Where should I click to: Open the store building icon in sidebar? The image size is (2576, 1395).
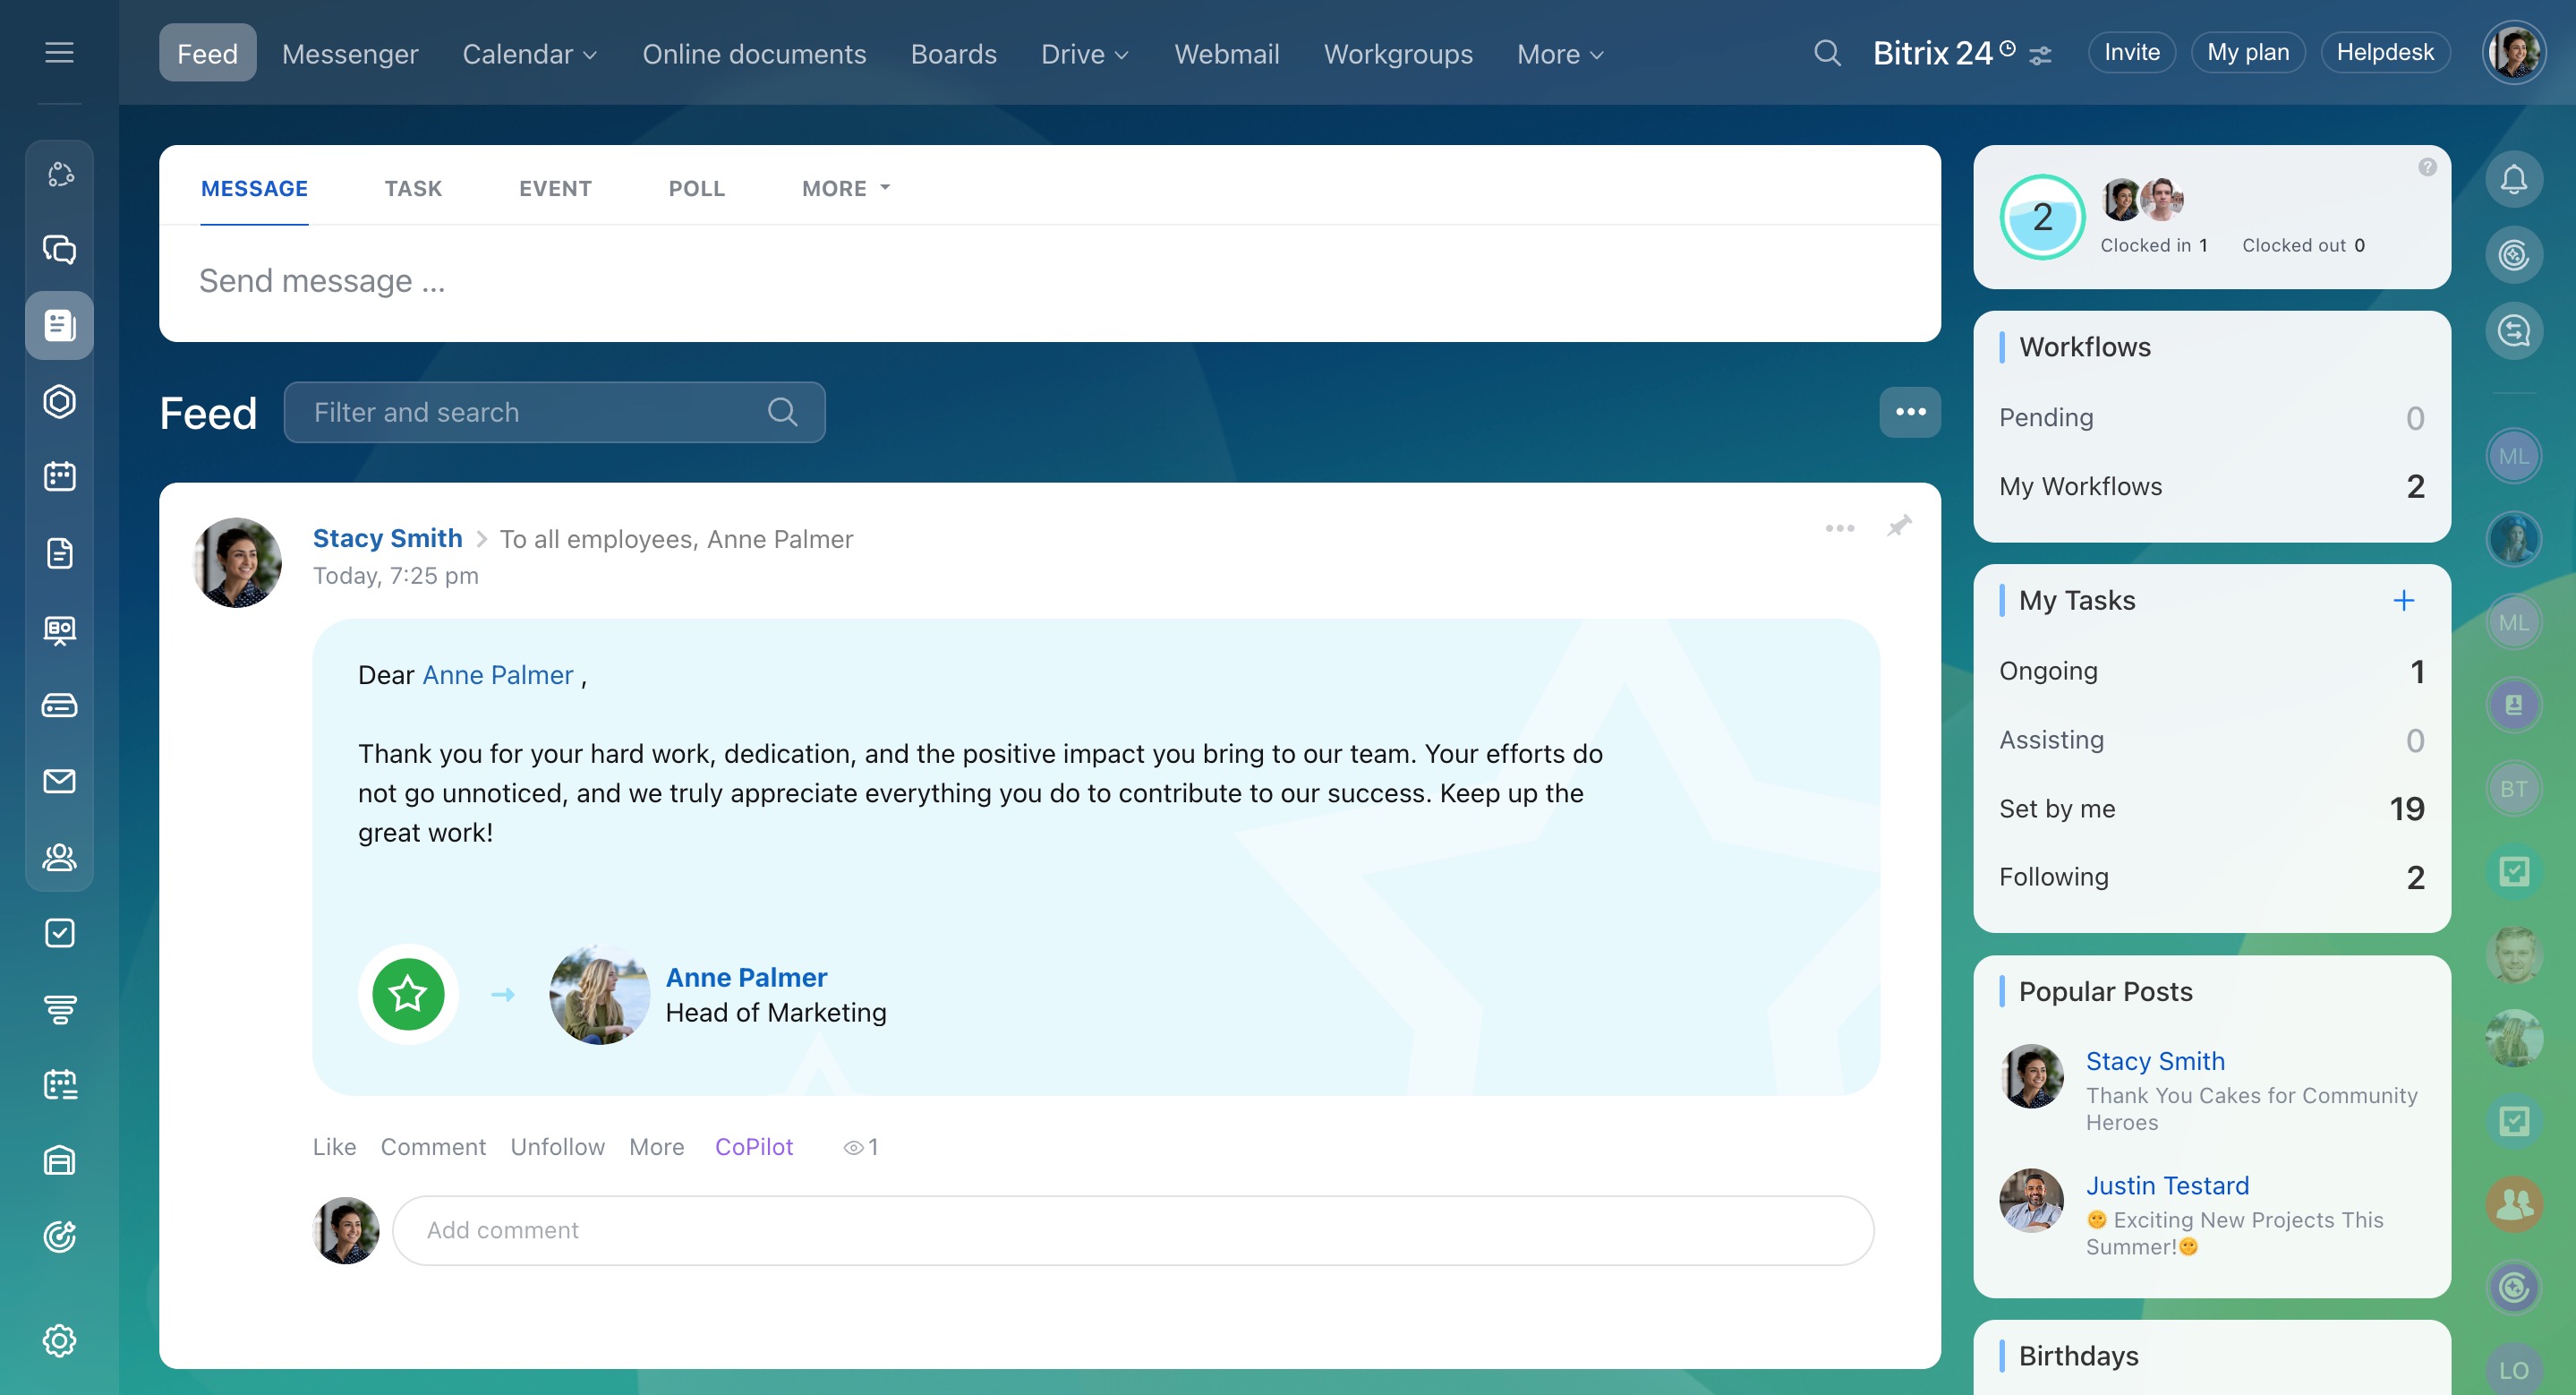coord(59,1161)
